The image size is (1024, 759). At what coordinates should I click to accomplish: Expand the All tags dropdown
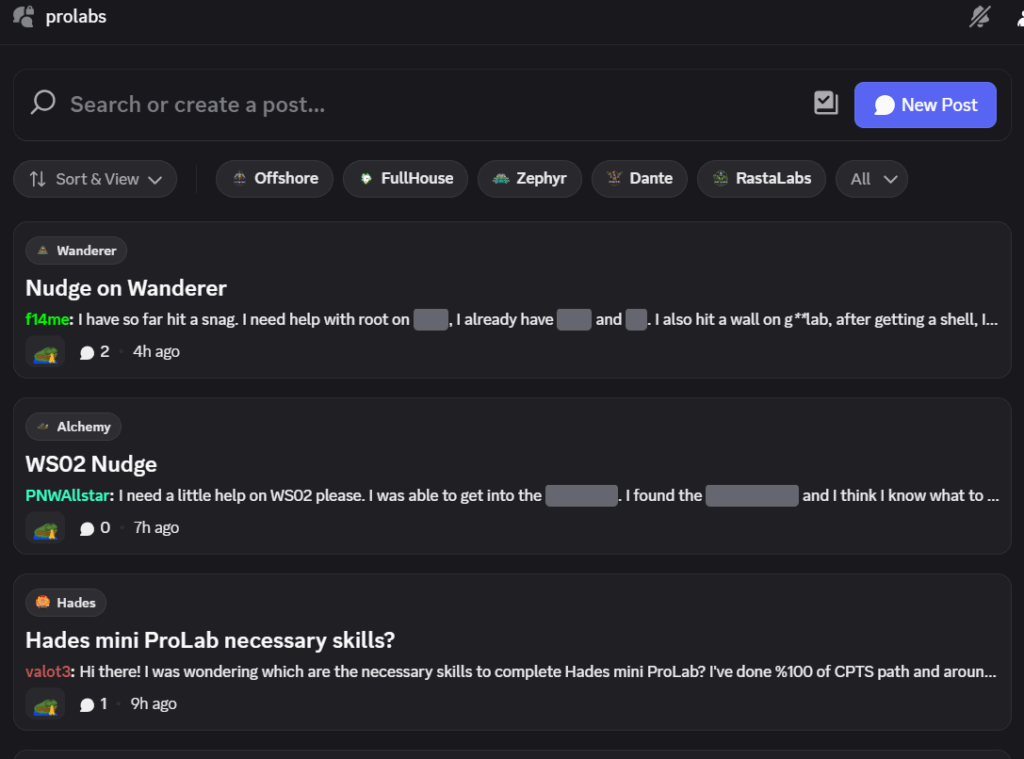871,179
